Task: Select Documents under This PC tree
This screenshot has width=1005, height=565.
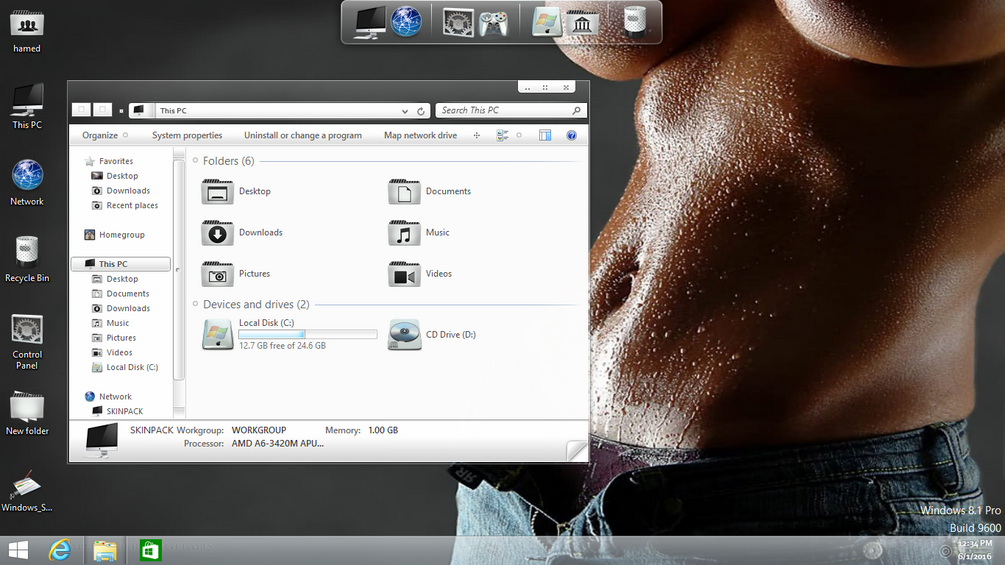Action: point(128,293)
